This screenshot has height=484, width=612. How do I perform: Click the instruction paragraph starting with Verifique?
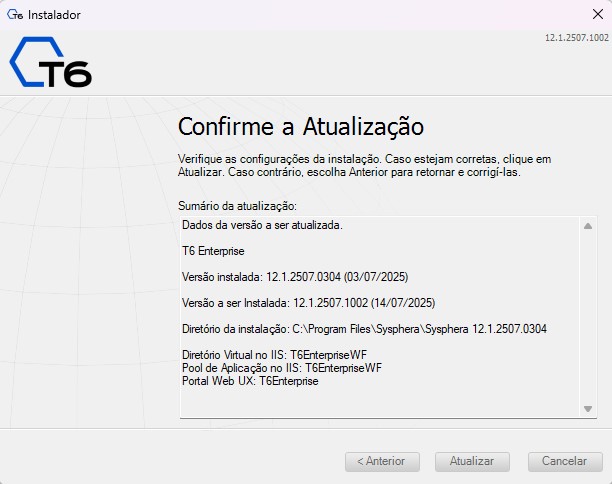tap(365, 165)
